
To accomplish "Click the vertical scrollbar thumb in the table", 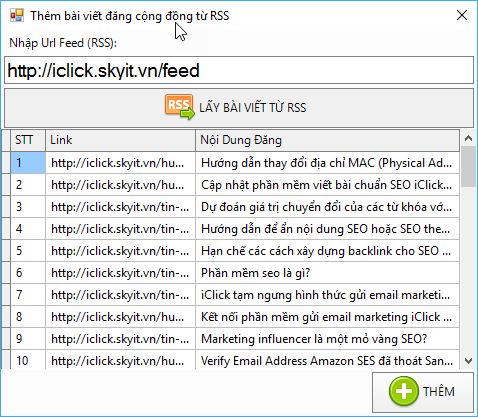I will [x=468, y=167].
